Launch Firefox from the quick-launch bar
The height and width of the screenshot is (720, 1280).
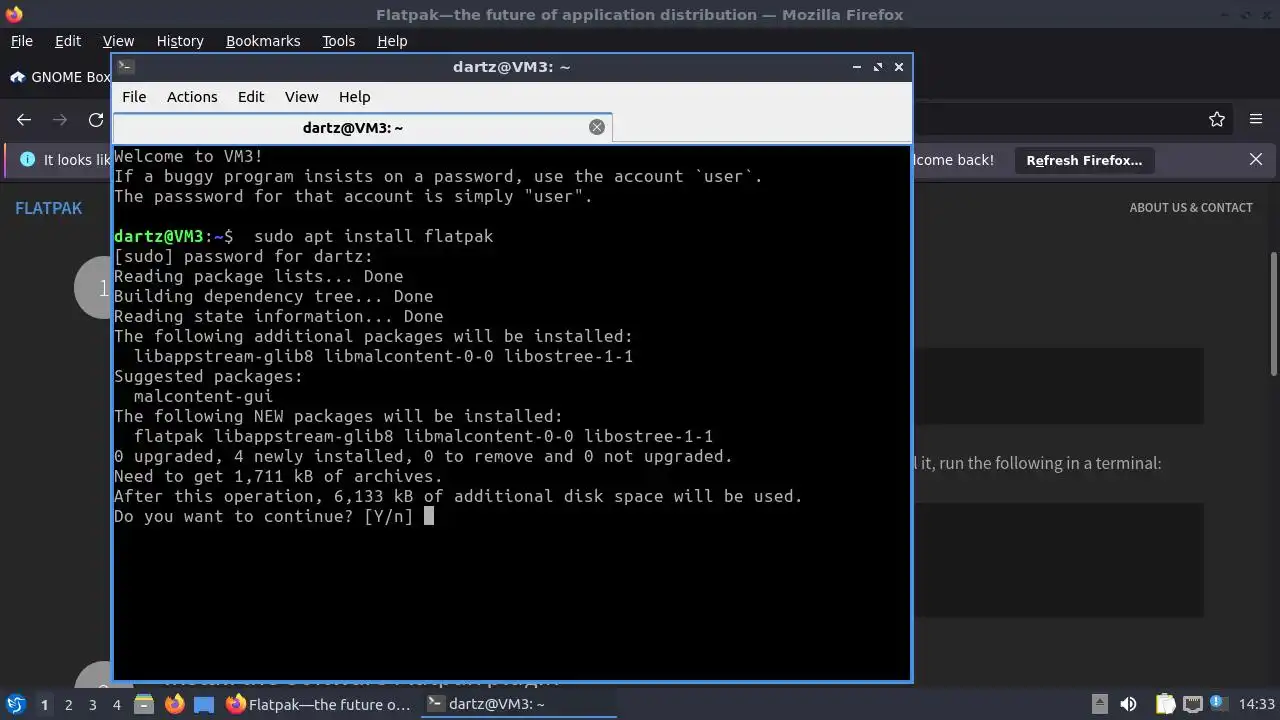[174, 704]
